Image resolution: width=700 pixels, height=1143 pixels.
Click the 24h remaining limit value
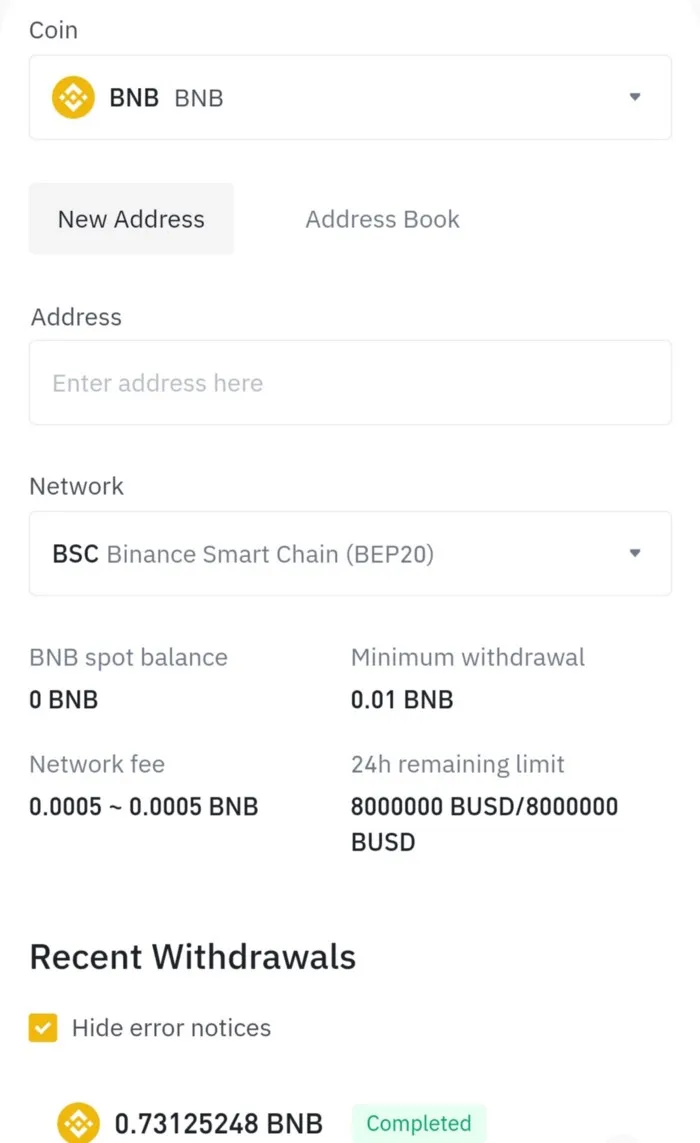(x=484, y=806)
